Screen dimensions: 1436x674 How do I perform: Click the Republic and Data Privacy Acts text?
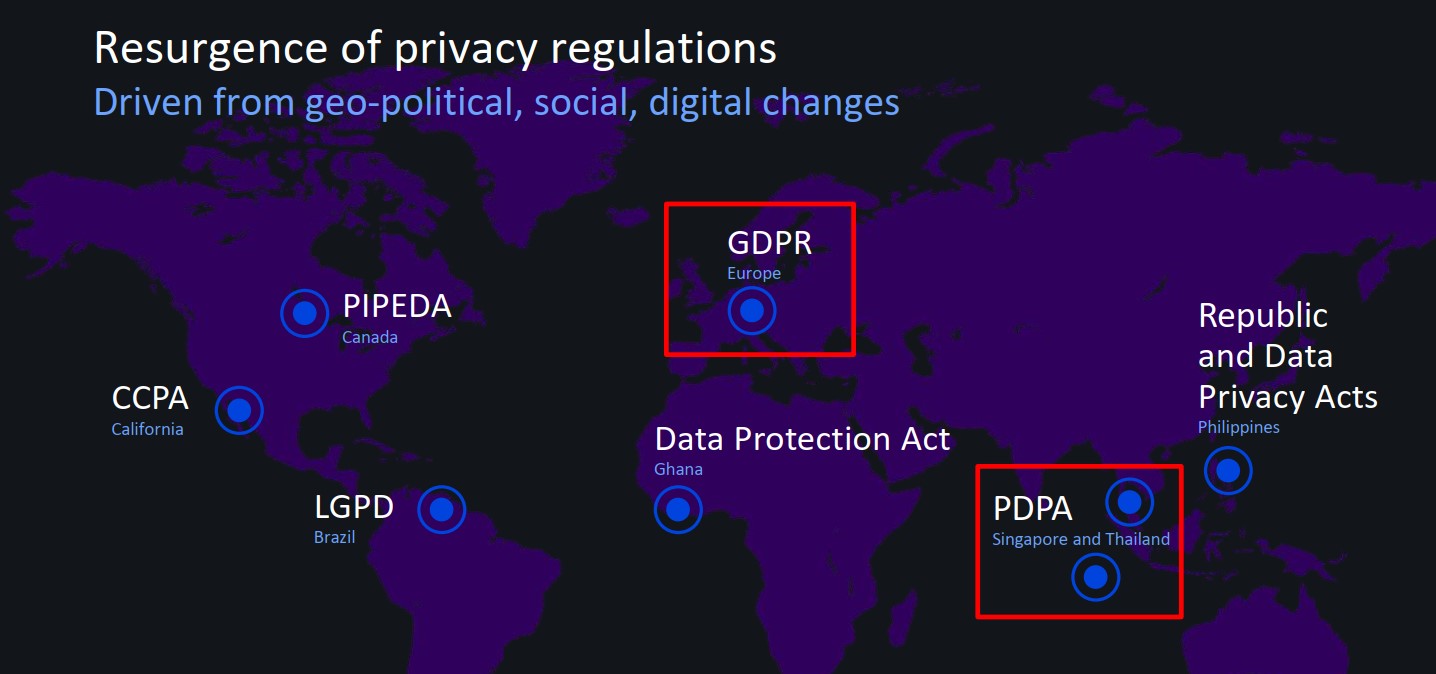[1287, 356]
